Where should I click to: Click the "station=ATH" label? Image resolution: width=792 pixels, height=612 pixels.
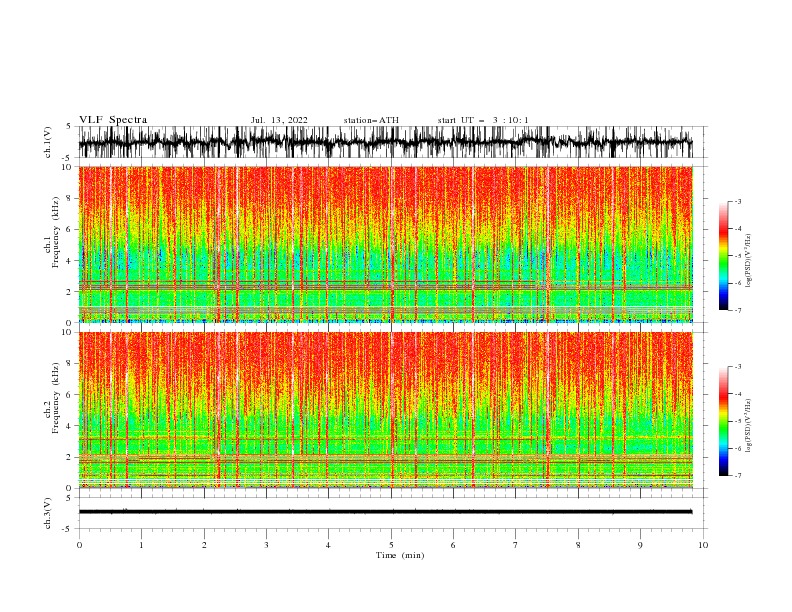tap(371, 120)
